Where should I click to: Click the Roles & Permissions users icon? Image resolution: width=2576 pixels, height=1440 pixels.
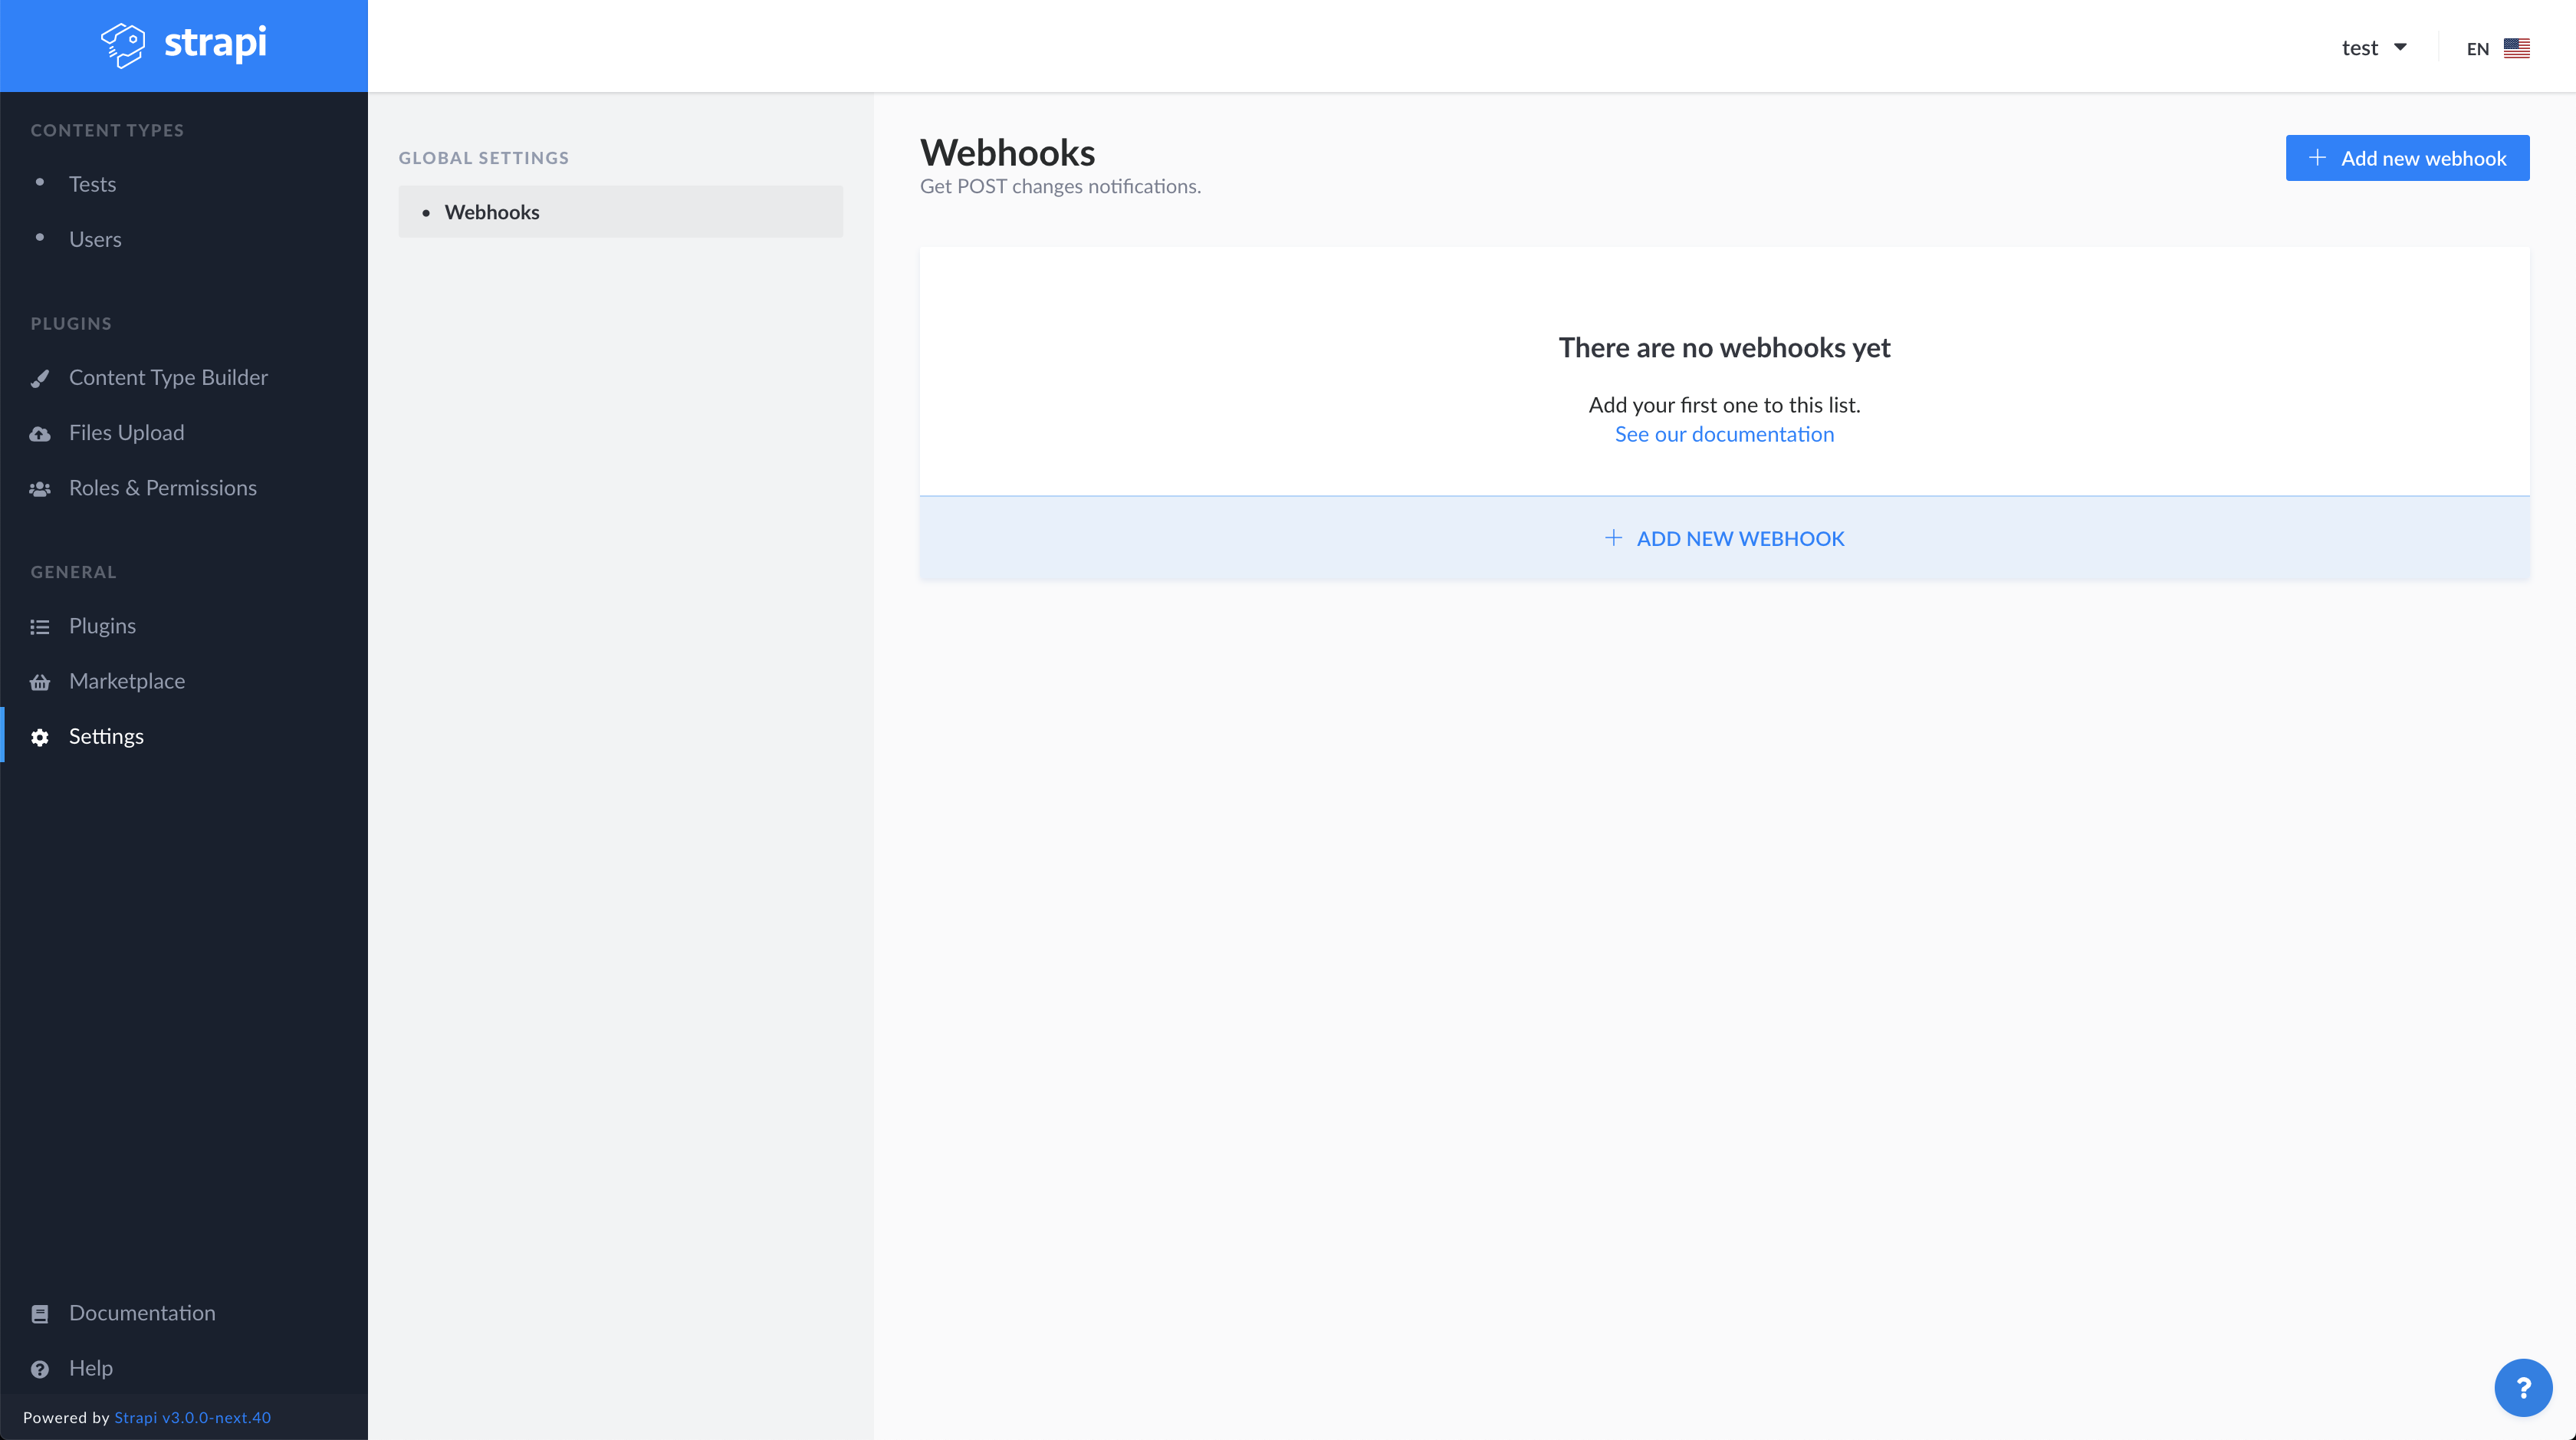(x=40, y=489)
